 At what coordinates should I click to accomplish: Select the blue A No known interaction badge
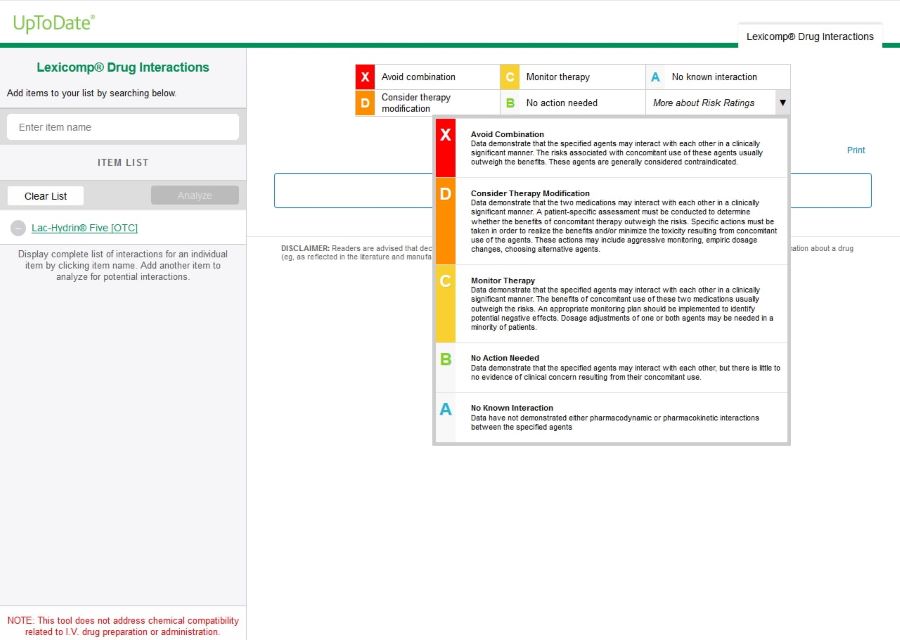(x=656, y=76)
